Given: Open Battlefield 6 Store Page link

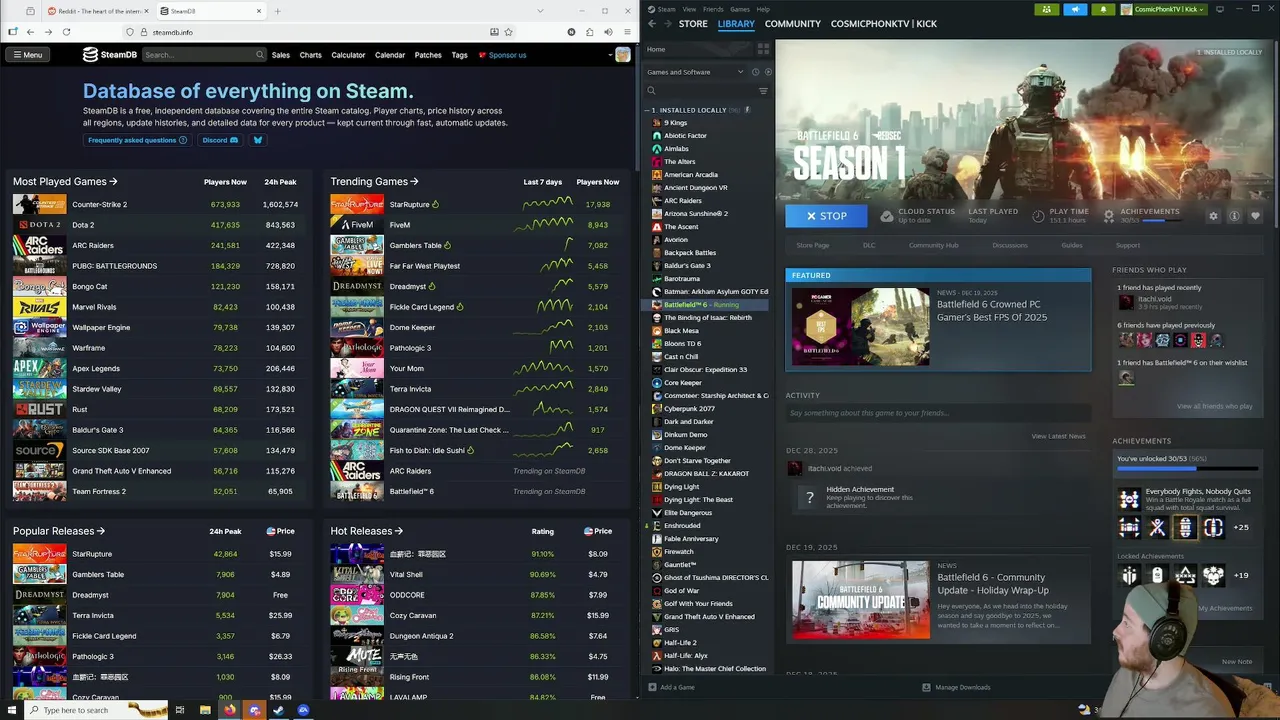Looking at the screenshot, I should [x=813, y=245].
